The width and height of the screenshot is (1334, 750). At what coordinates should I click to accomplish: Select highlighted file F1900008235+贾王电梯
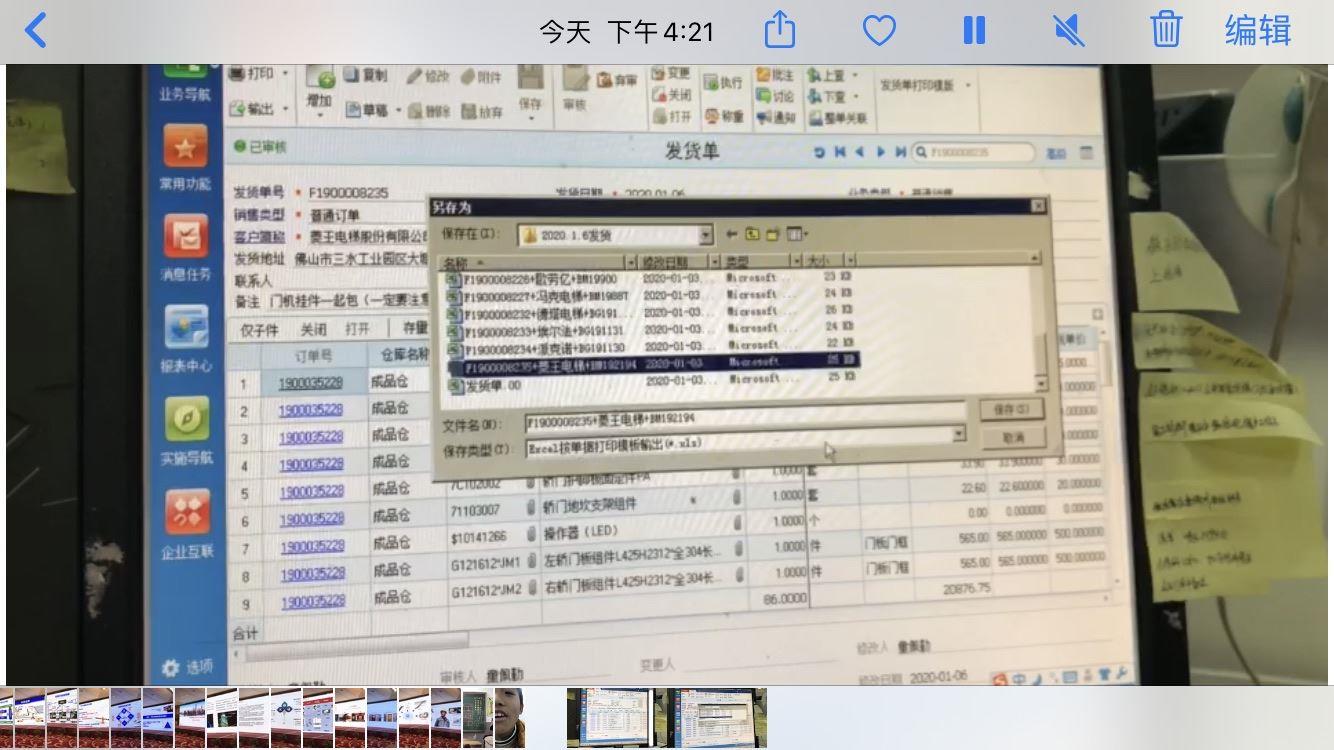(x=654, y=365)
